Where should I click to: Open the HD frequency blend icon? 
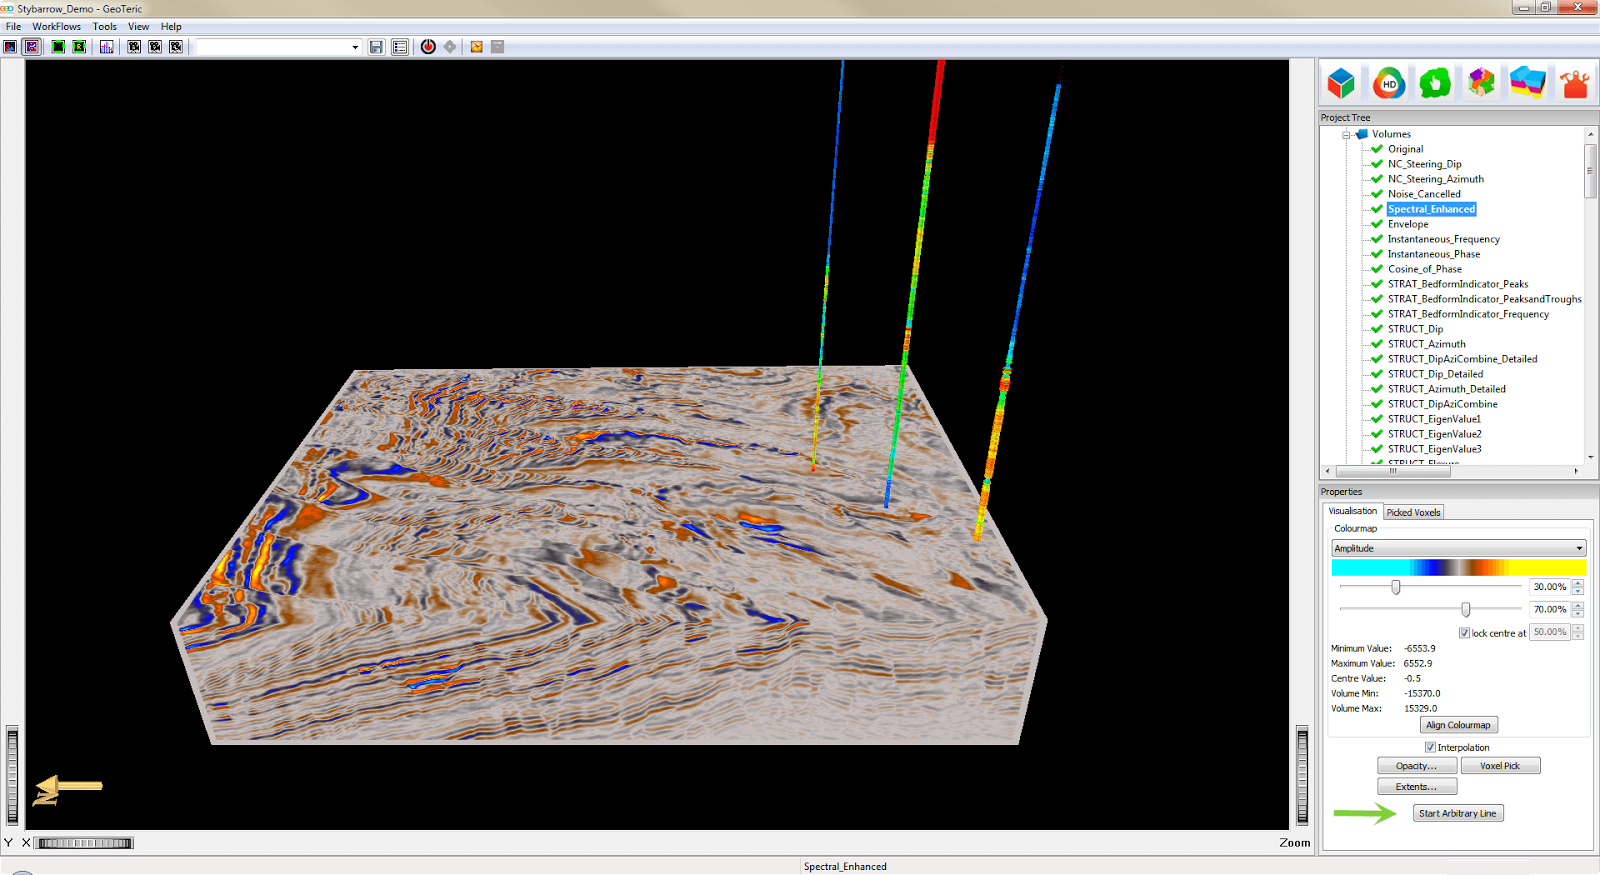1388,84
